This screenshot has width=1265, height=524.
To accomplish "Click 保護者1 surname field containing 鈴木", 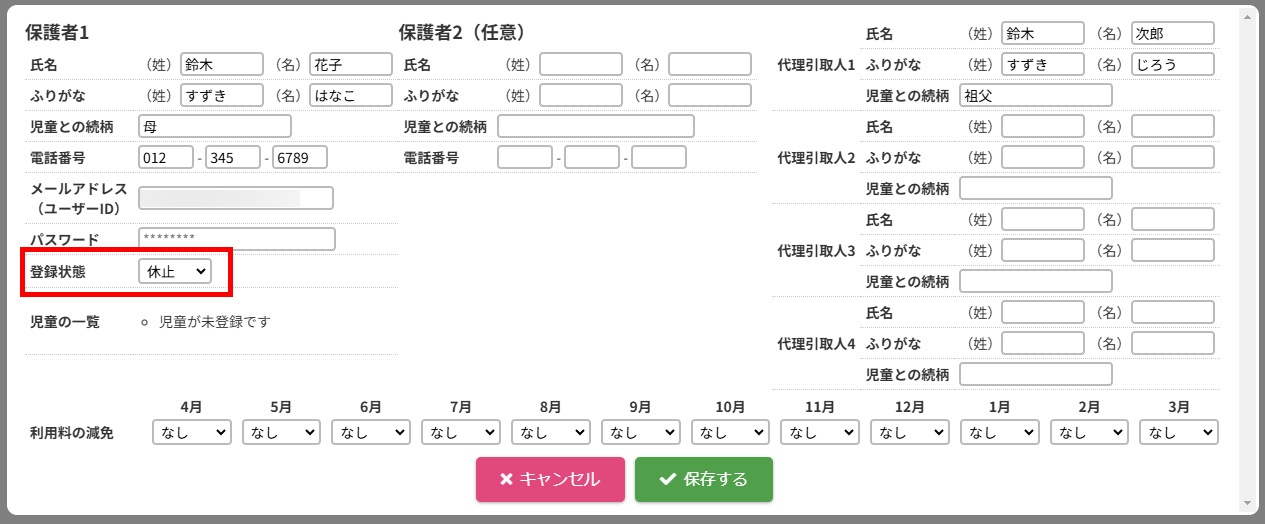I will 221,65.
